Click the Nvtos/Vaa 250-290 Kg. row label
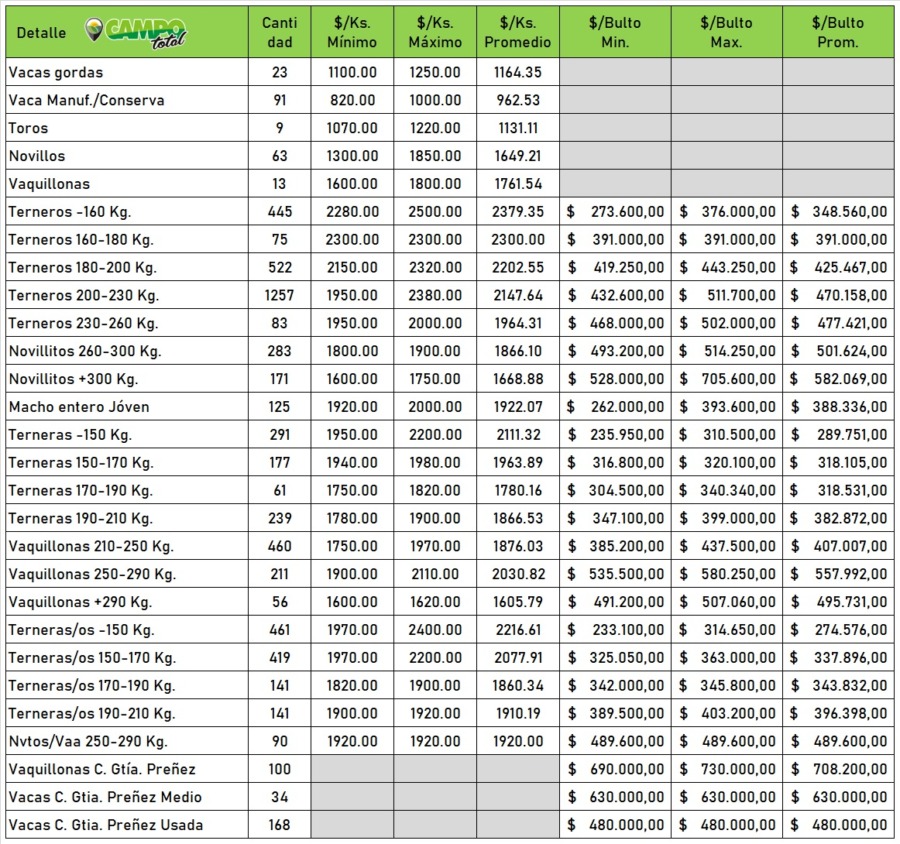This screenshot has height=844, width=900. tap(88, 742)
